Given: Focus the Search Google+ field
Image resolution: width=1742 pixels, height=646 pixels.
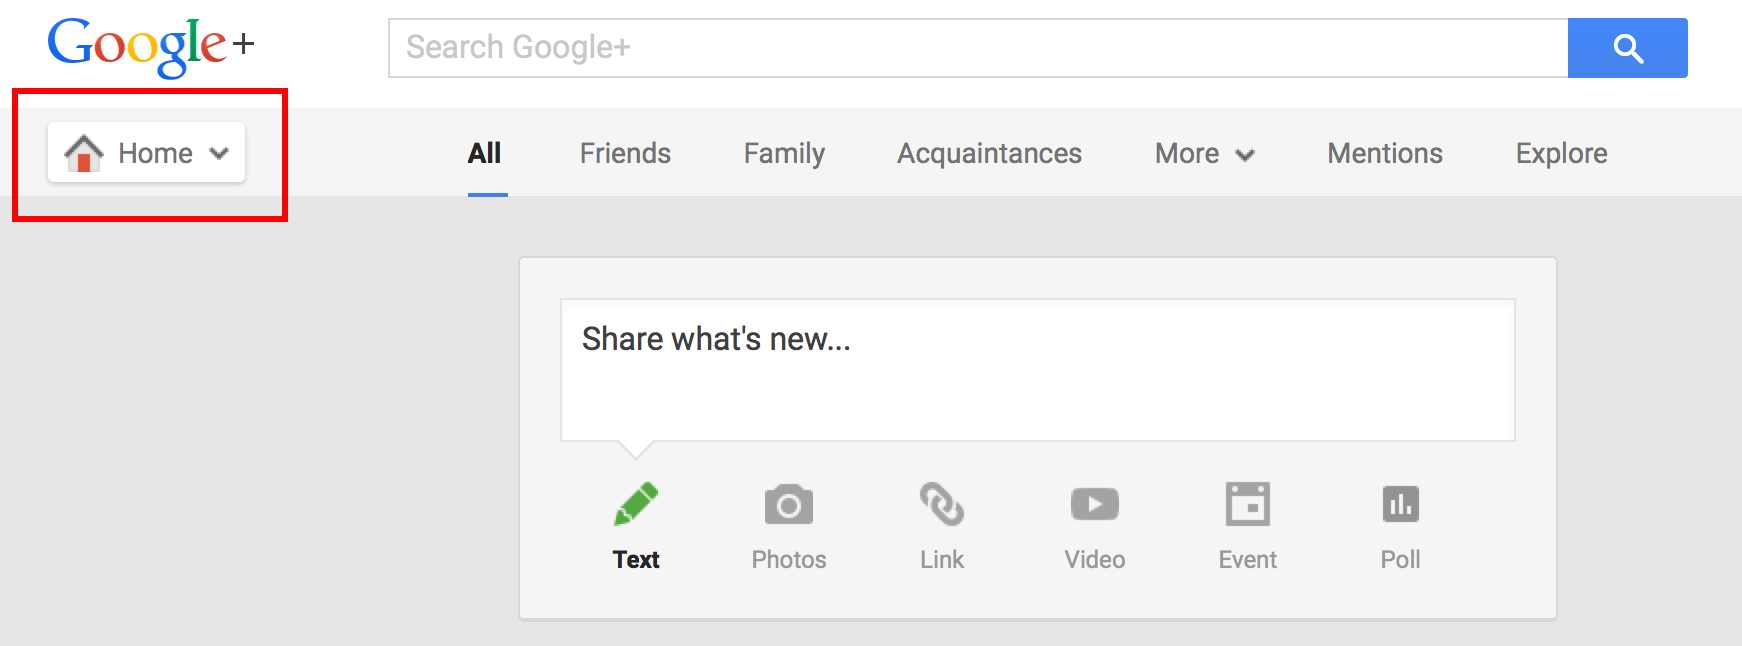Looking at the screenshot, I should coord(977,48).
